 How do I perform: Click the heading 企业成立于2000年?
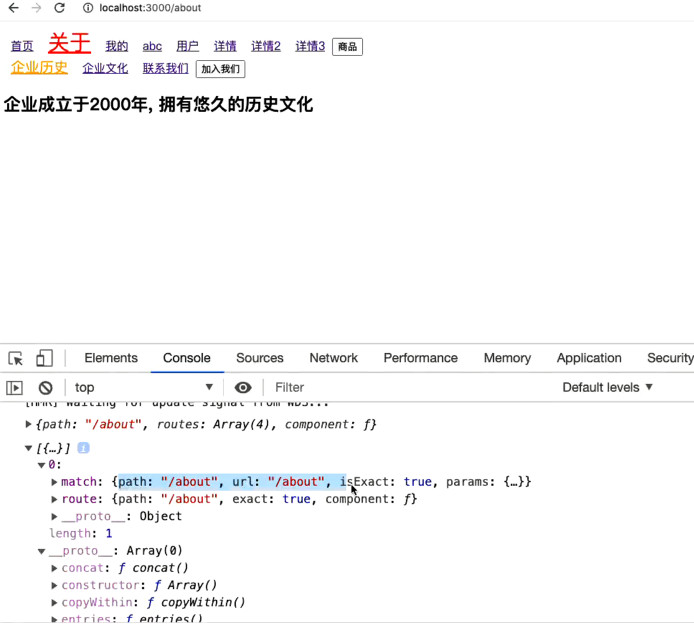[x=159, y=105]
